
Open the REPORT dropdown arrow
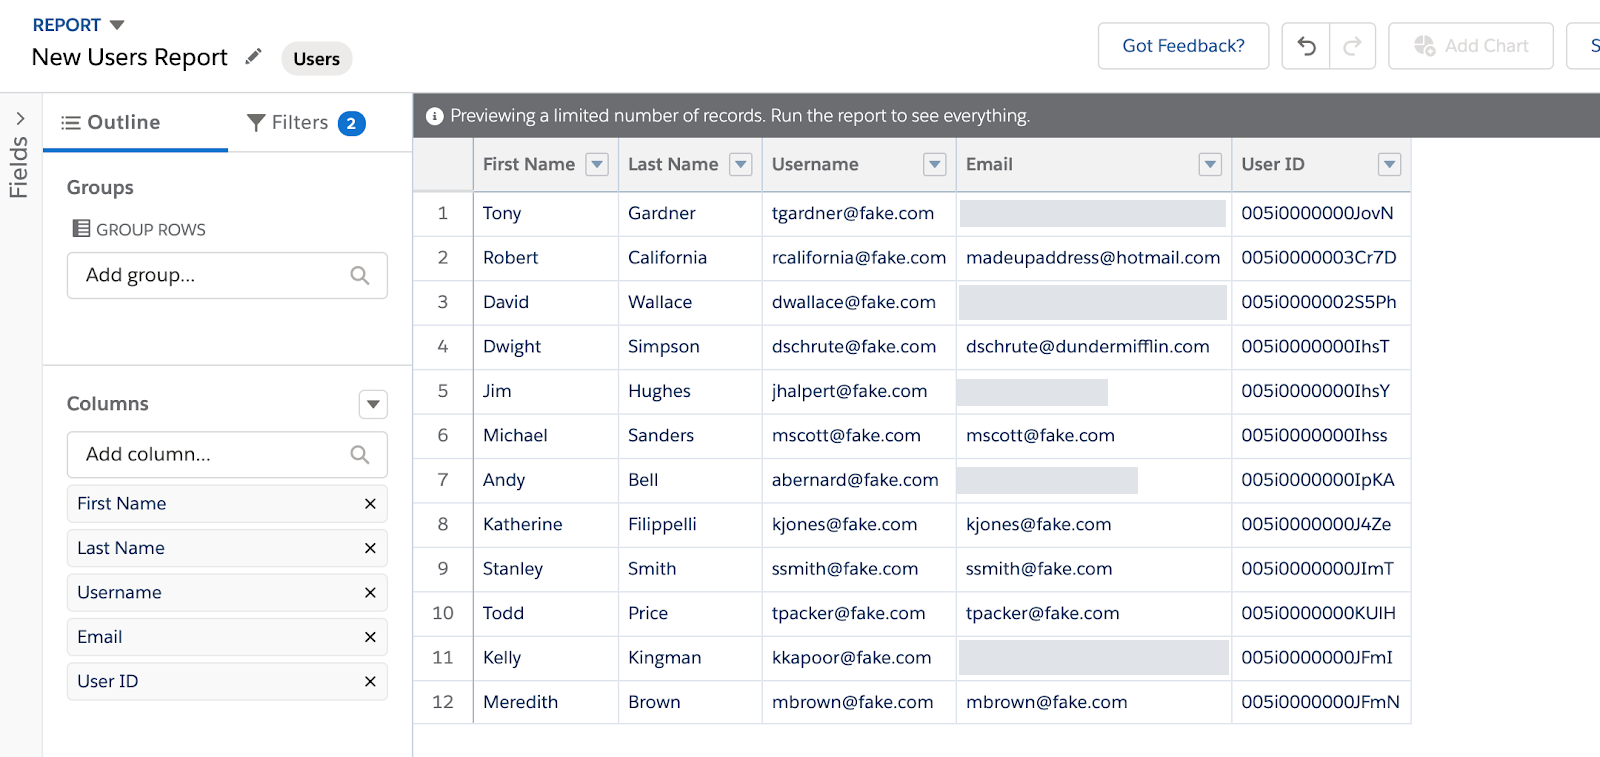117,25
